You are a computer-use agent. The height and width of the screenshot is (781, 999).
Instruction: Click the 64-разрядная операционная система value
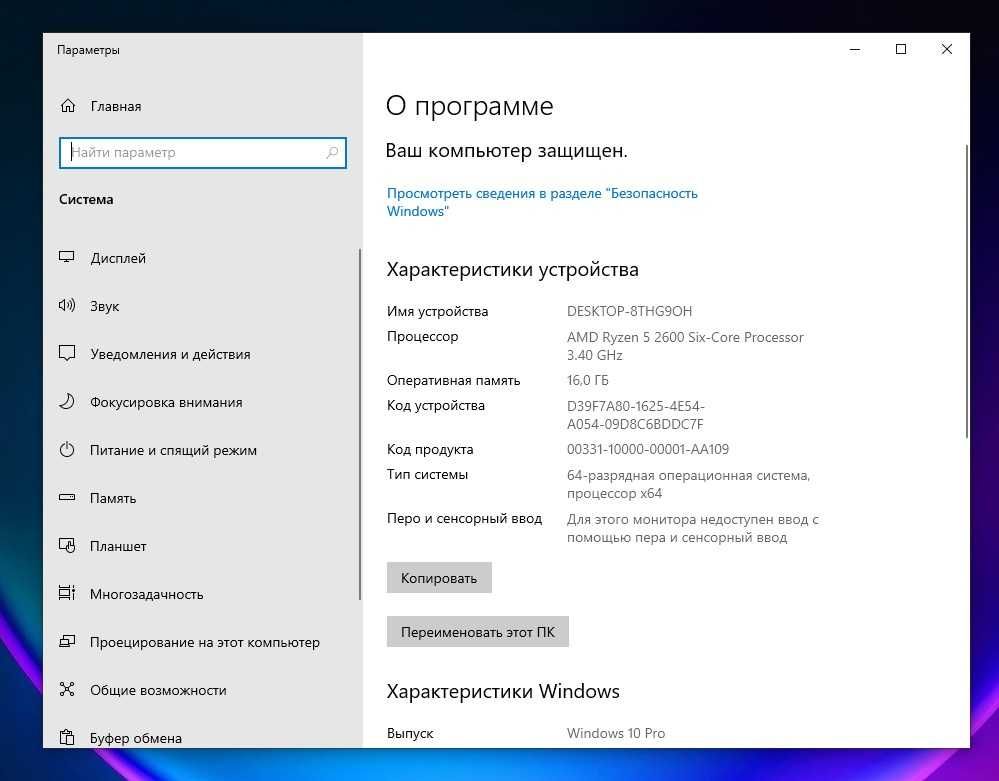pos(689,484)
